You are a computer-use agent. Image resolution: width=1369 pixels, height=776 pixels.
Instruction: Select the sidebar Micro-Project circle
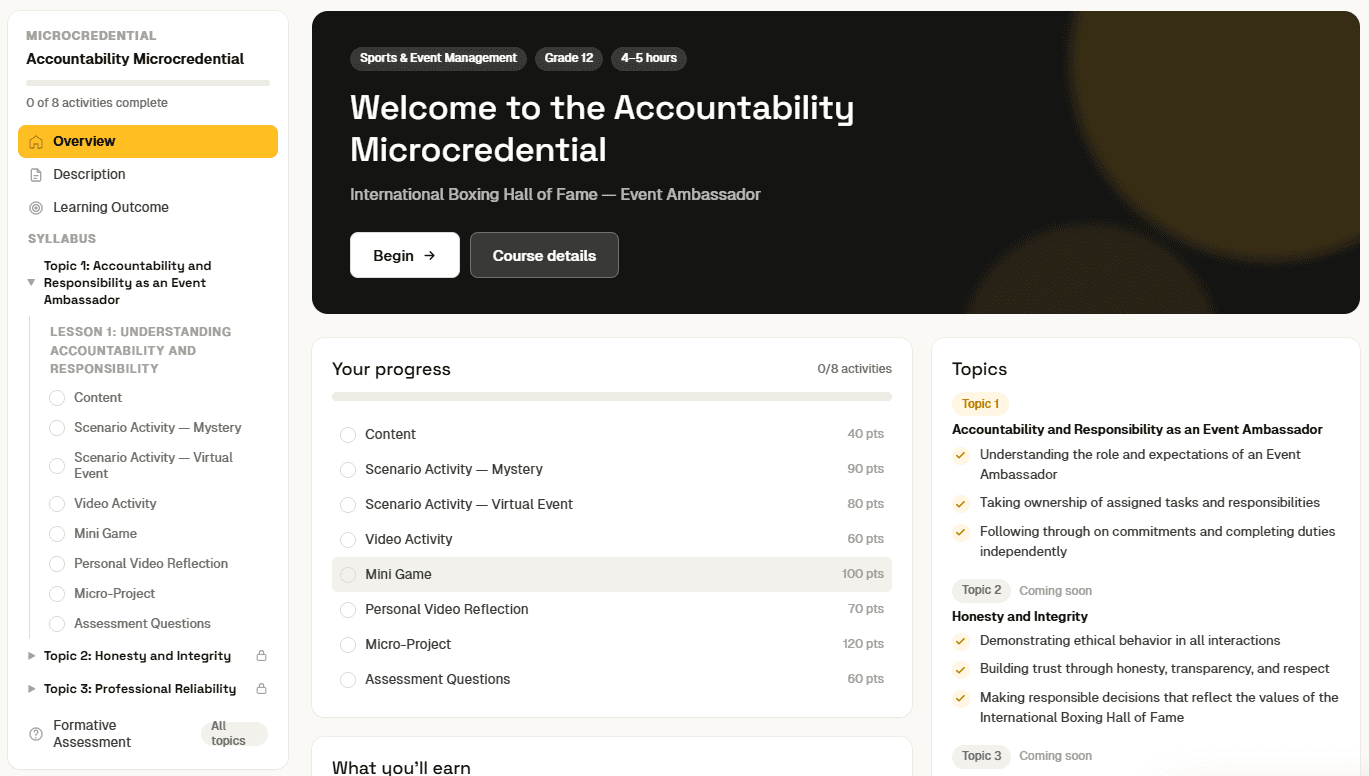click(x=57, y=594)
